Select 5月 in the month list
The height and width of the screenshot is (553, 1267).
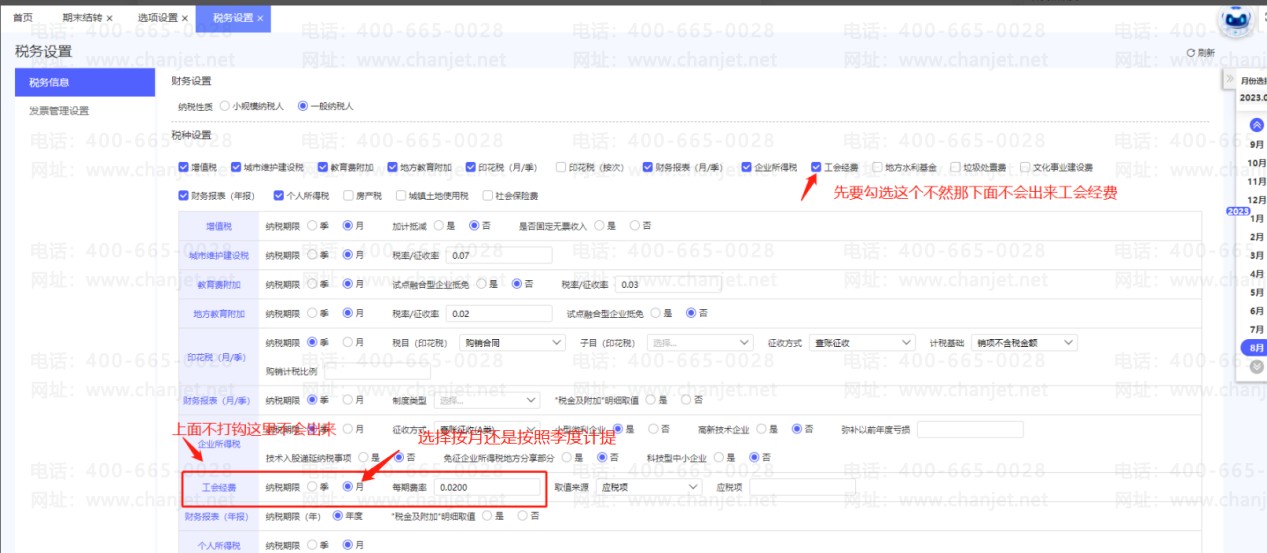point(1257,292)
